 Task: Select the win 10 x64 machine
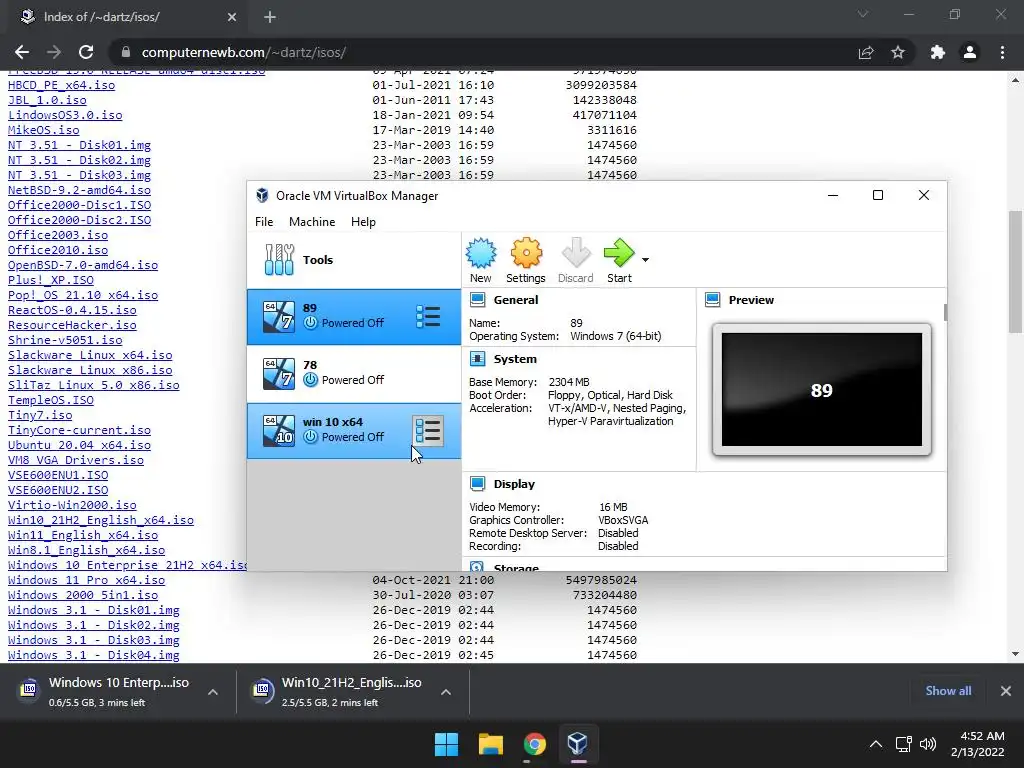354,430
